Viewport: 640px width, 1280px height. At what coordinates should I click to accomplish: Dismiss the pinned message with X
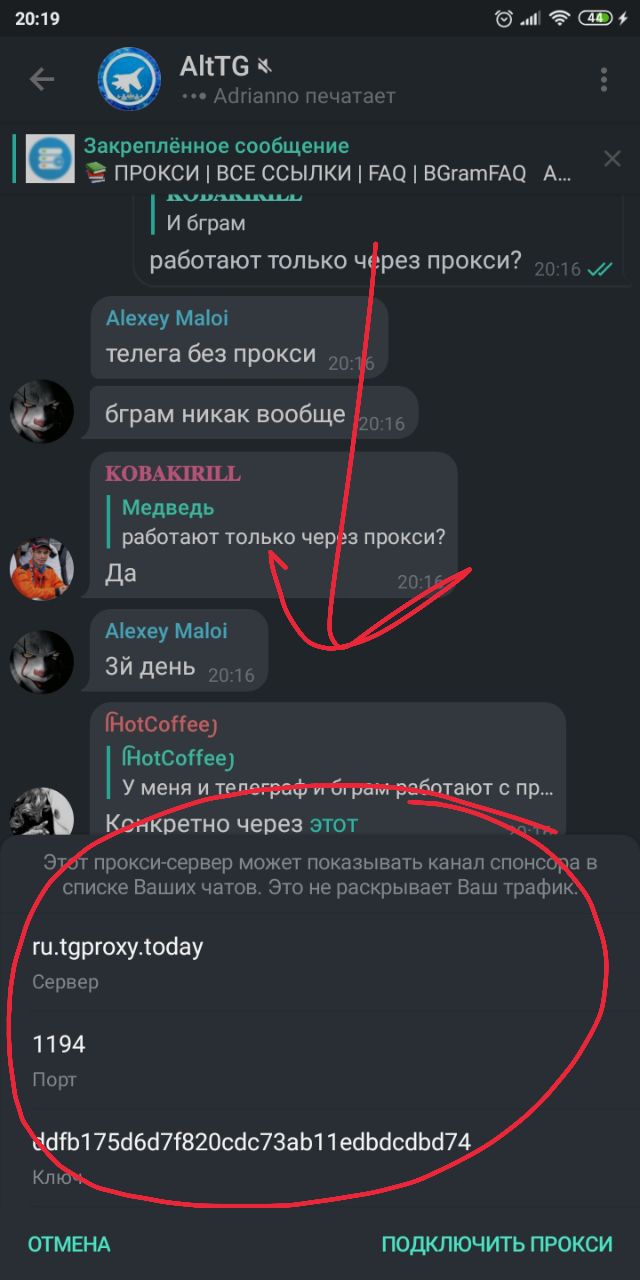[612, 158]
